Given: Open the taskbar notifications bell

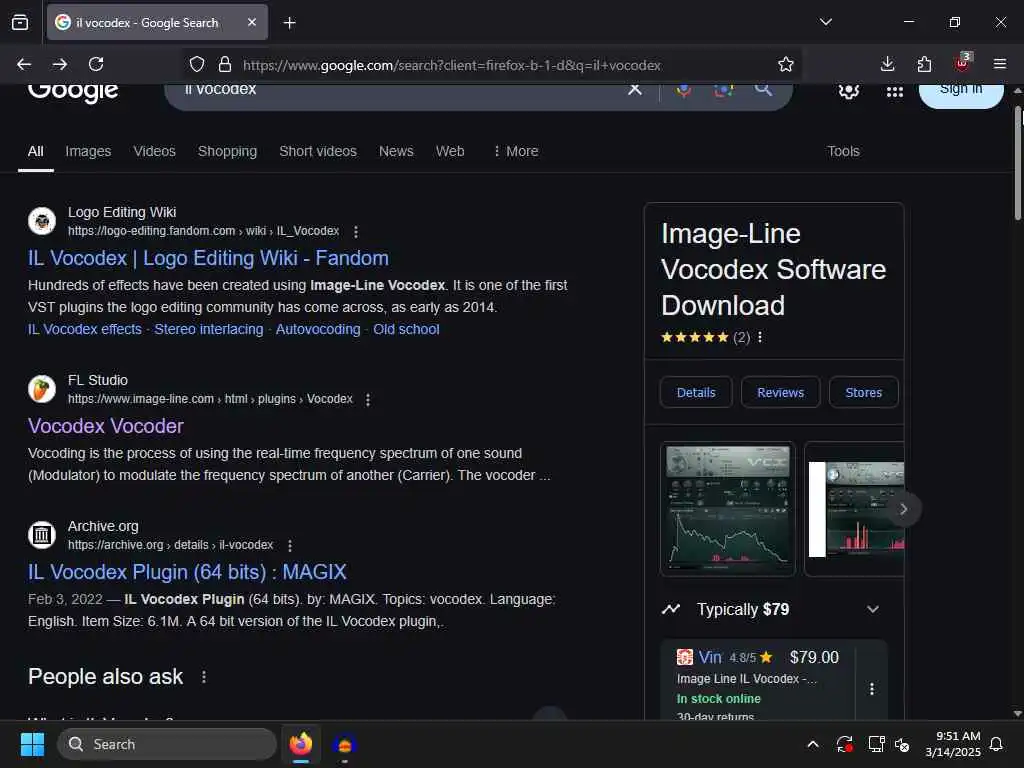Looking at the screenshot, I should coord(996,744).
